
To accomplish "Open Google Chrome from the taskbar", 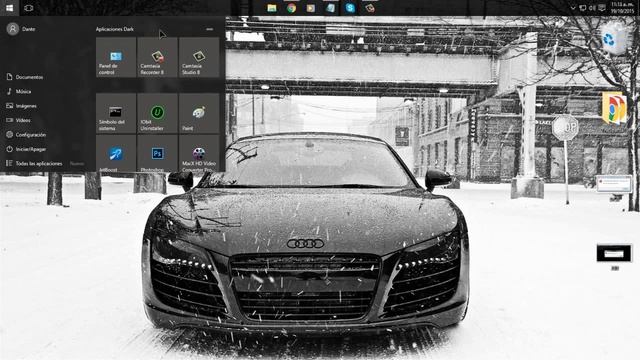I will click(291, 8).
